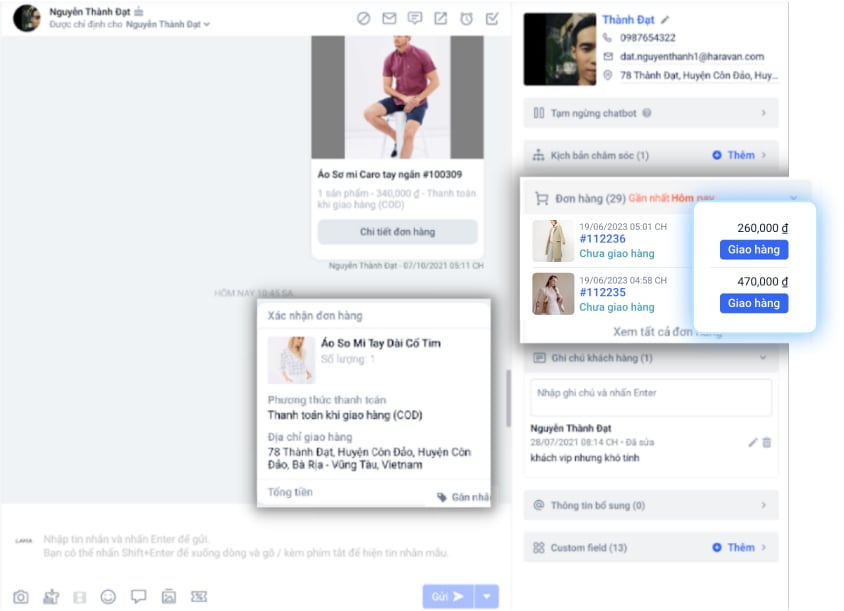
Task: Click the camera icon below message box
Action: coord(20,596)
